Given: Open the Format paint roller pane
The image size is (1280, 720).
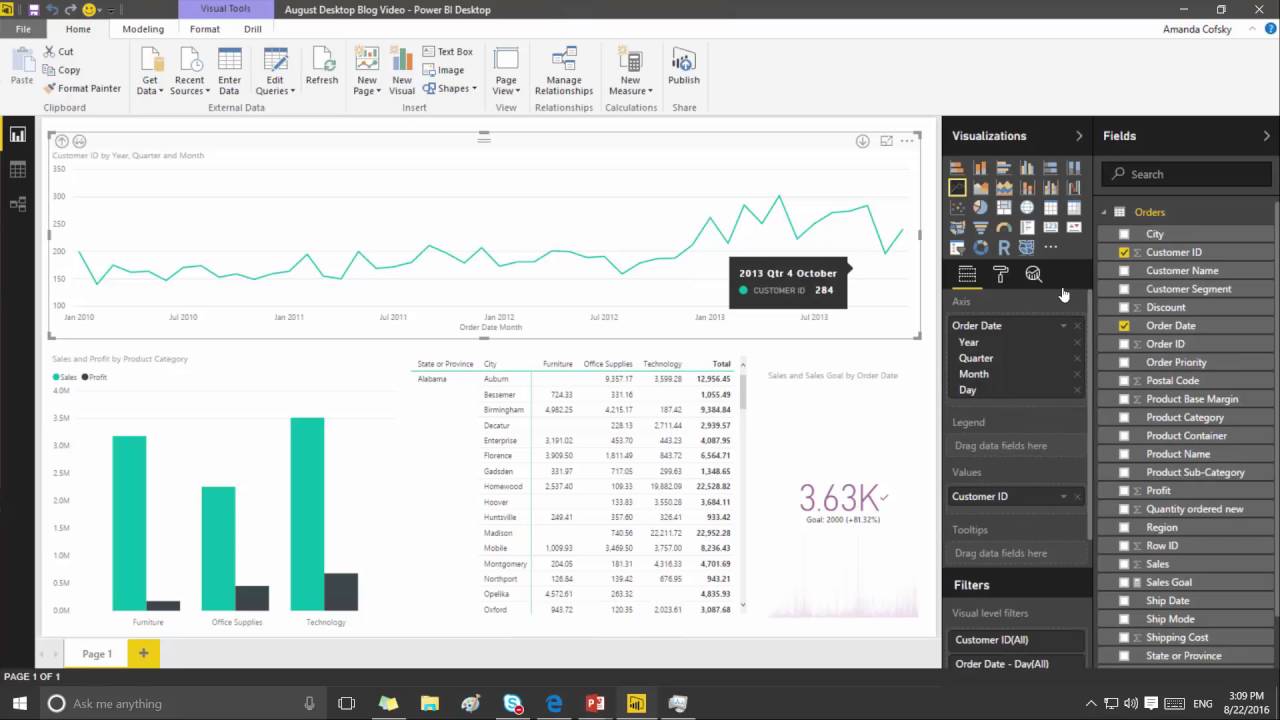Looking at the screenshot, I should pyautogui.click(x=1000, y=274).
